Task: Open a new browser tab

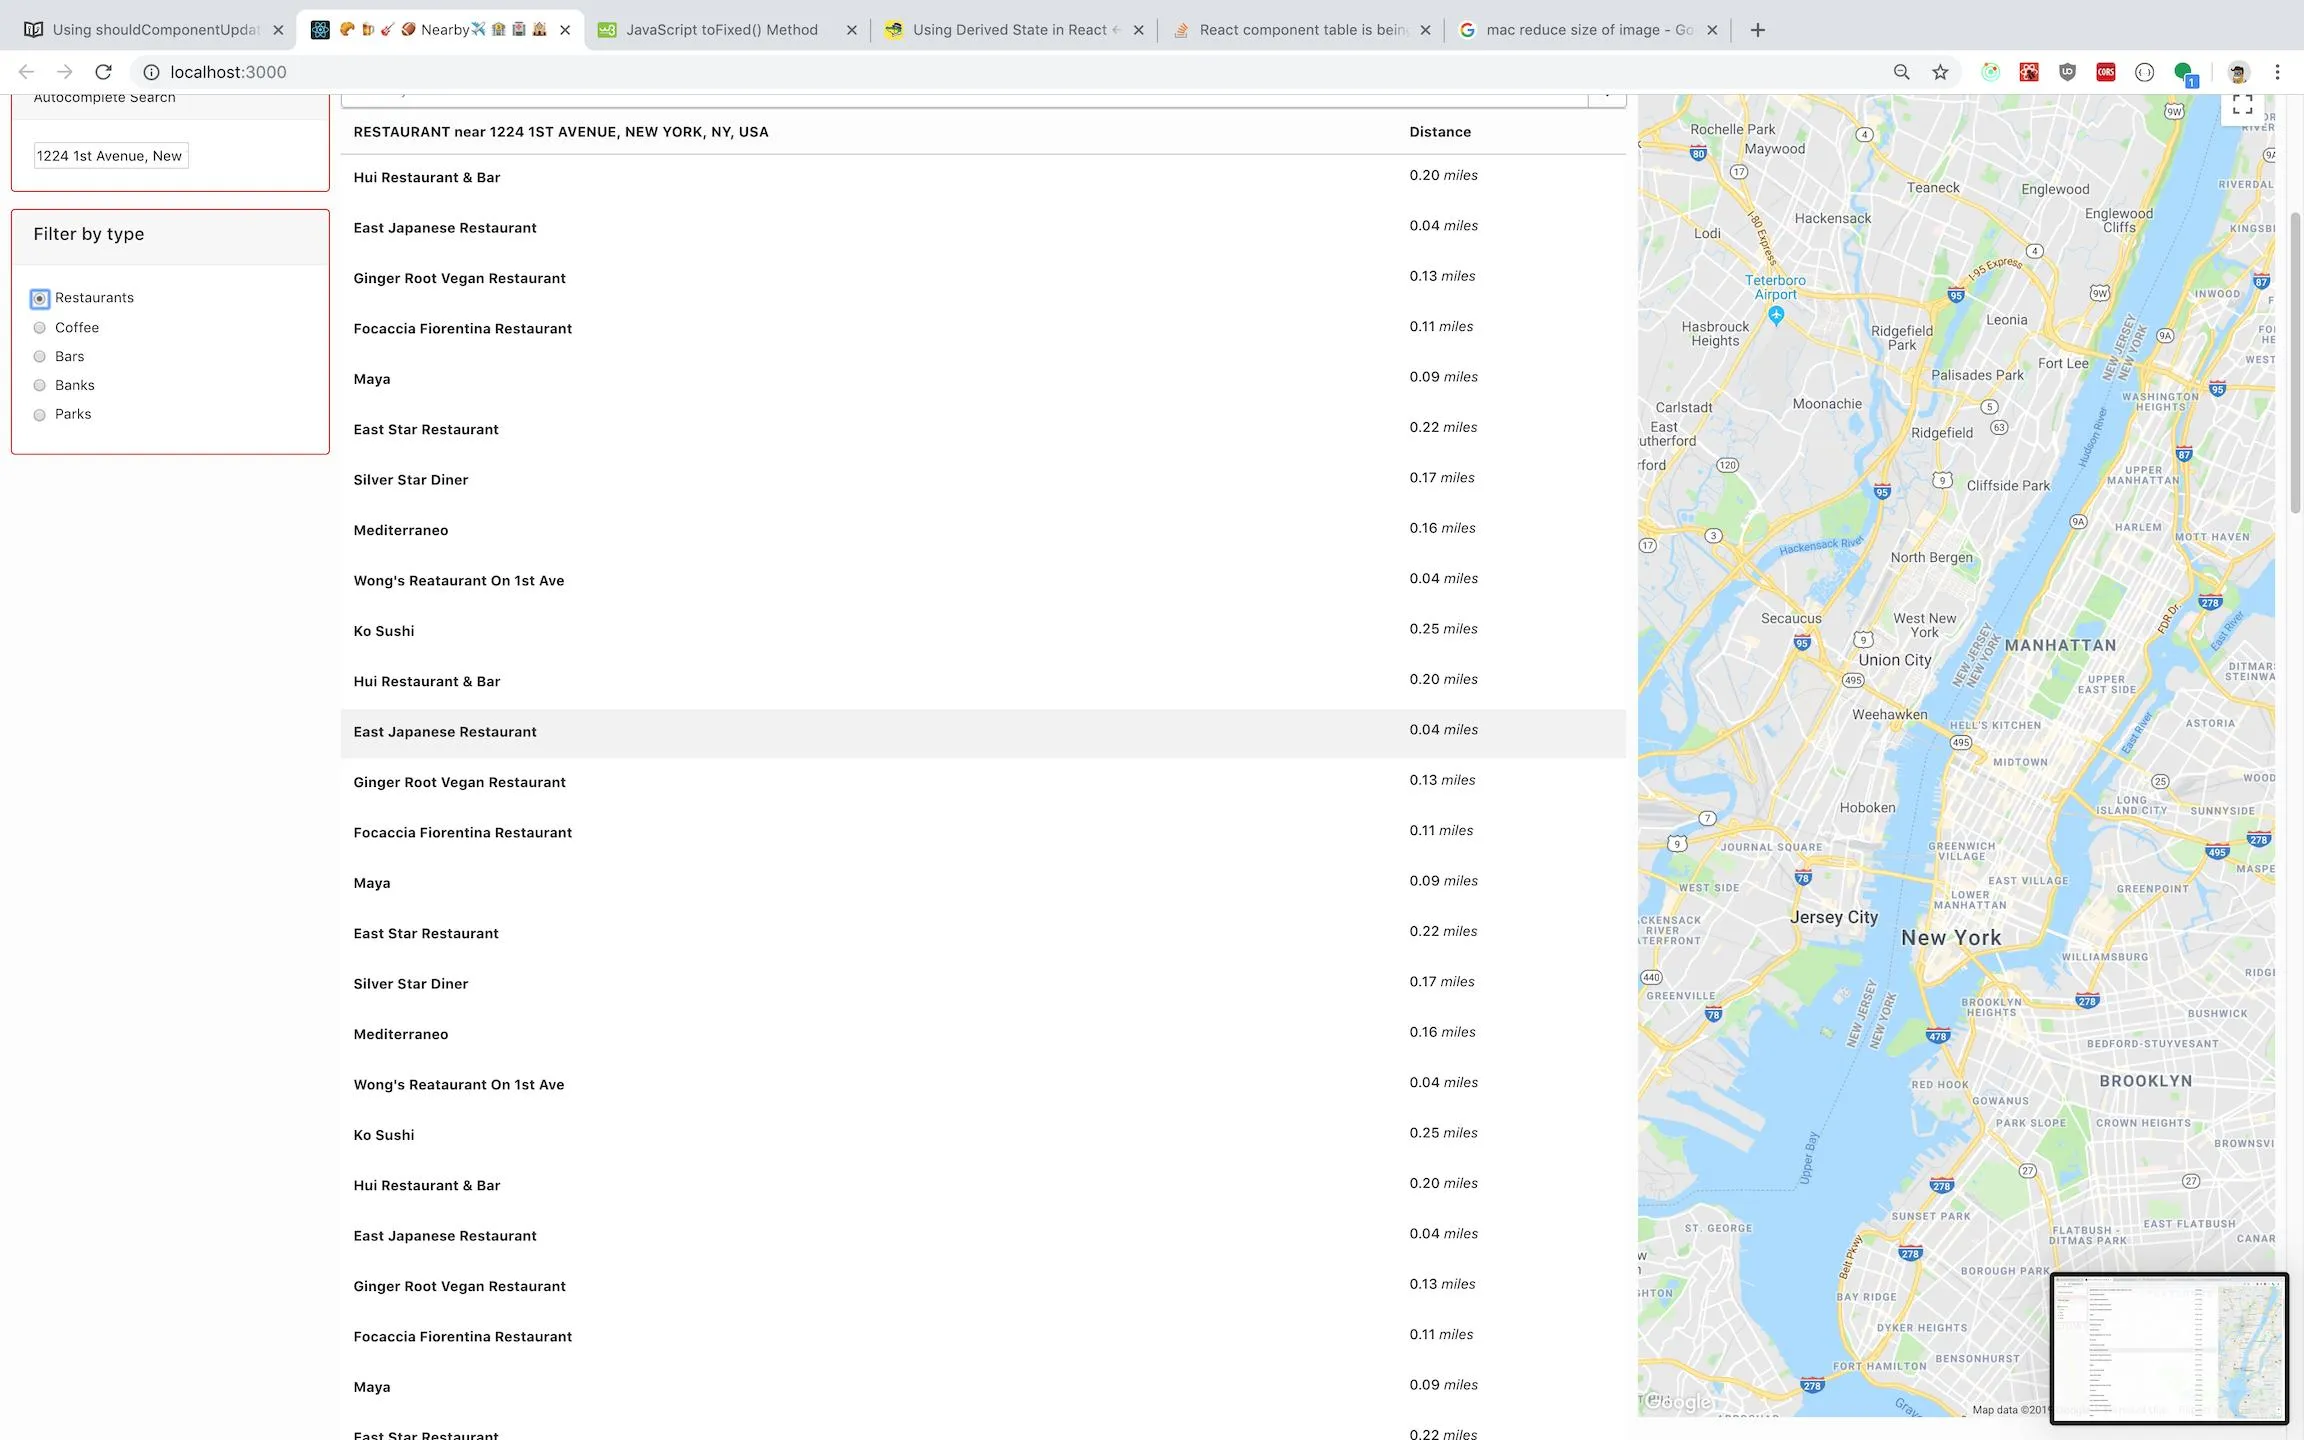Action: click(1757, 30)
